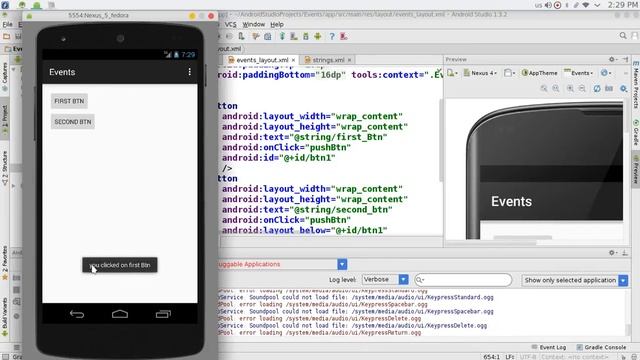Viewport: 640px width, 360px height.
Task: Open the AppTheme theme selector
Action: click(539, 73)
